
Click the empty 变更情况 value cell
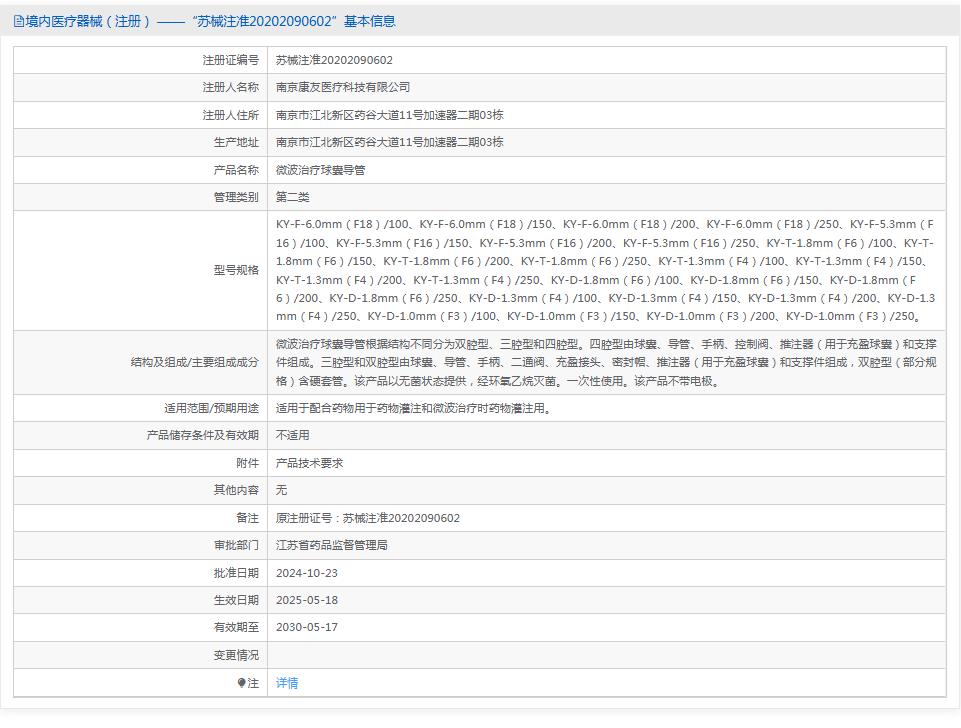[500, 656]
